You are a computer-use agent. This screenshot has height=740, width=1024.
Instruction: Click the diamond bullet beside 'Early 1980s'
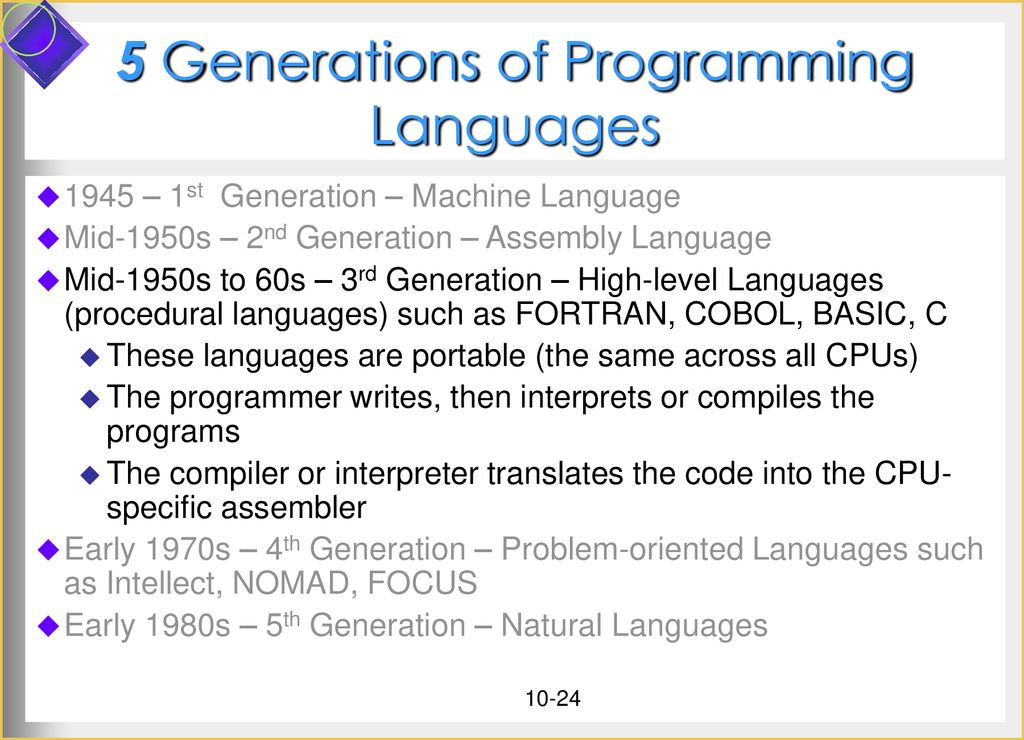click(49, 626)
